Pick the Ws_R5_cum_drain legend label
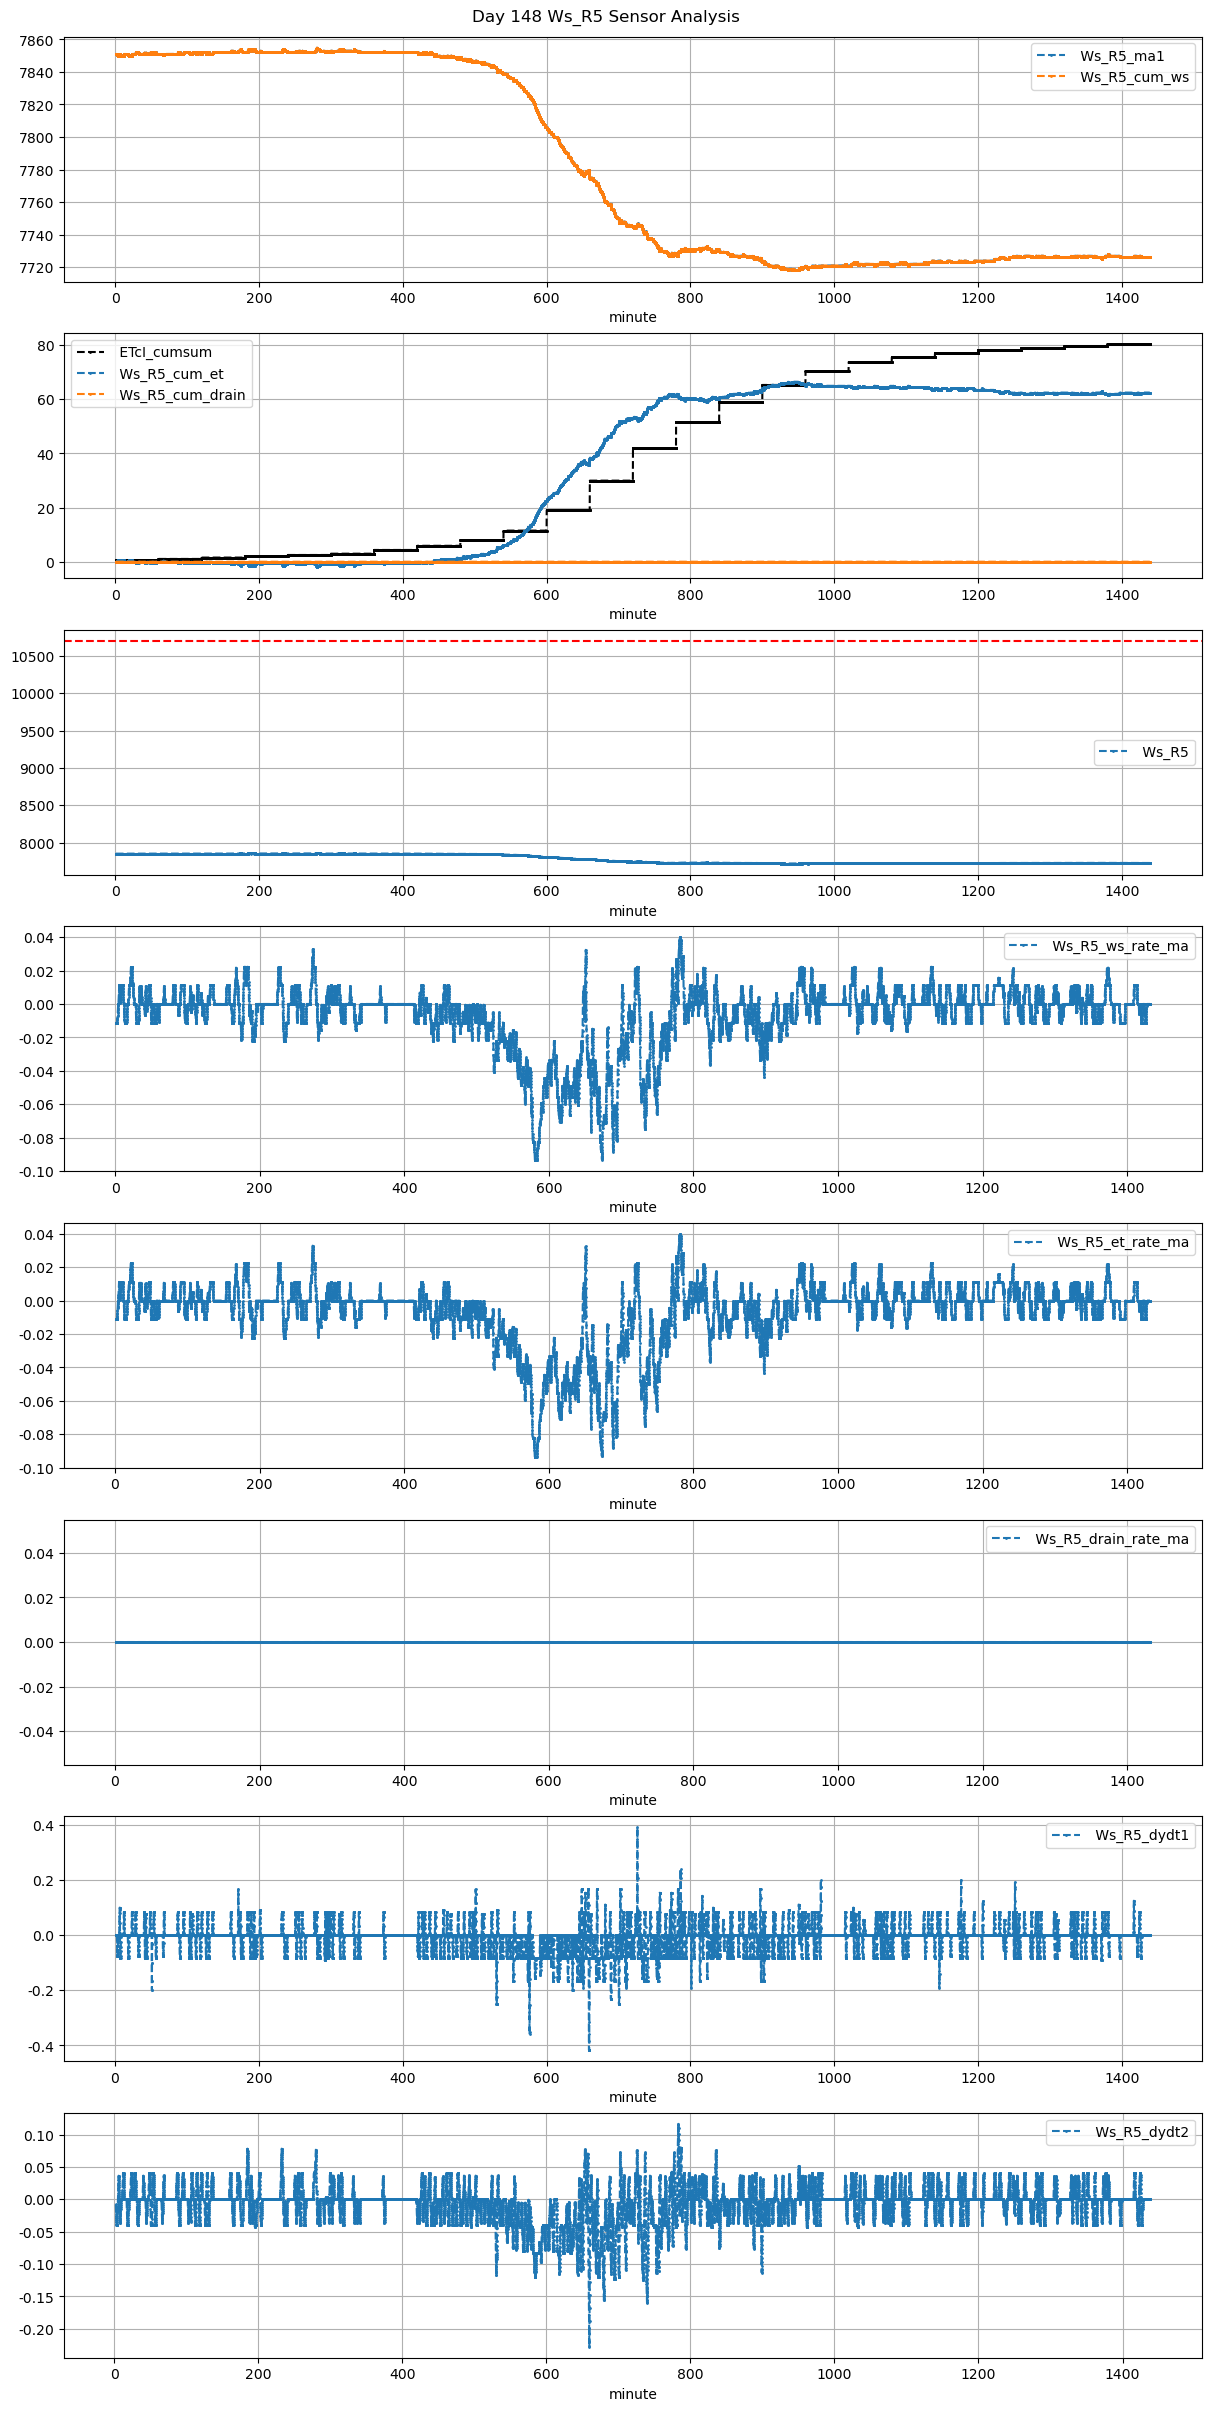The width and height of the screenshot is (1211, 2411). pyautogui.click(x=182, y=395)
